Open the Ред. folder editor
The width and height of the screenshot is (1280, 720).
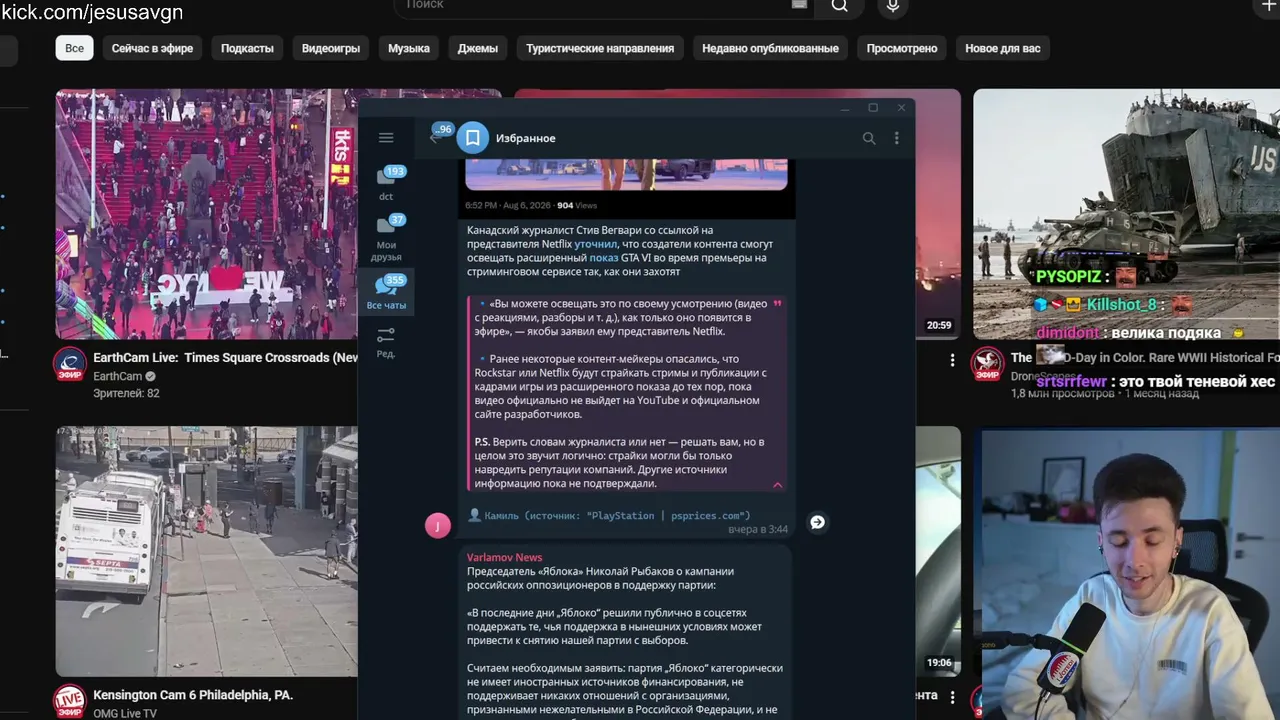click(x=386, y=342)
